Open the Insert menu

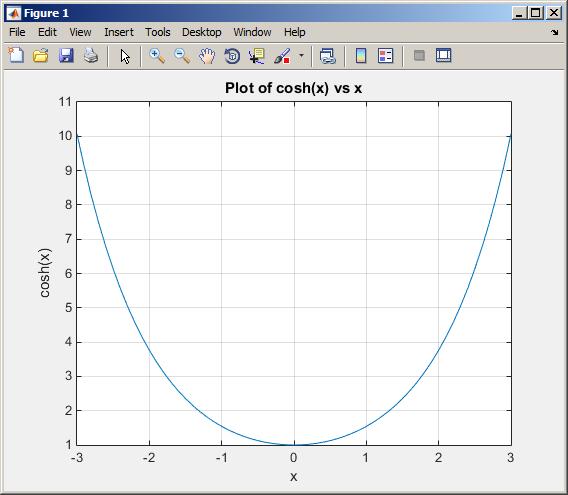[119, 32]
